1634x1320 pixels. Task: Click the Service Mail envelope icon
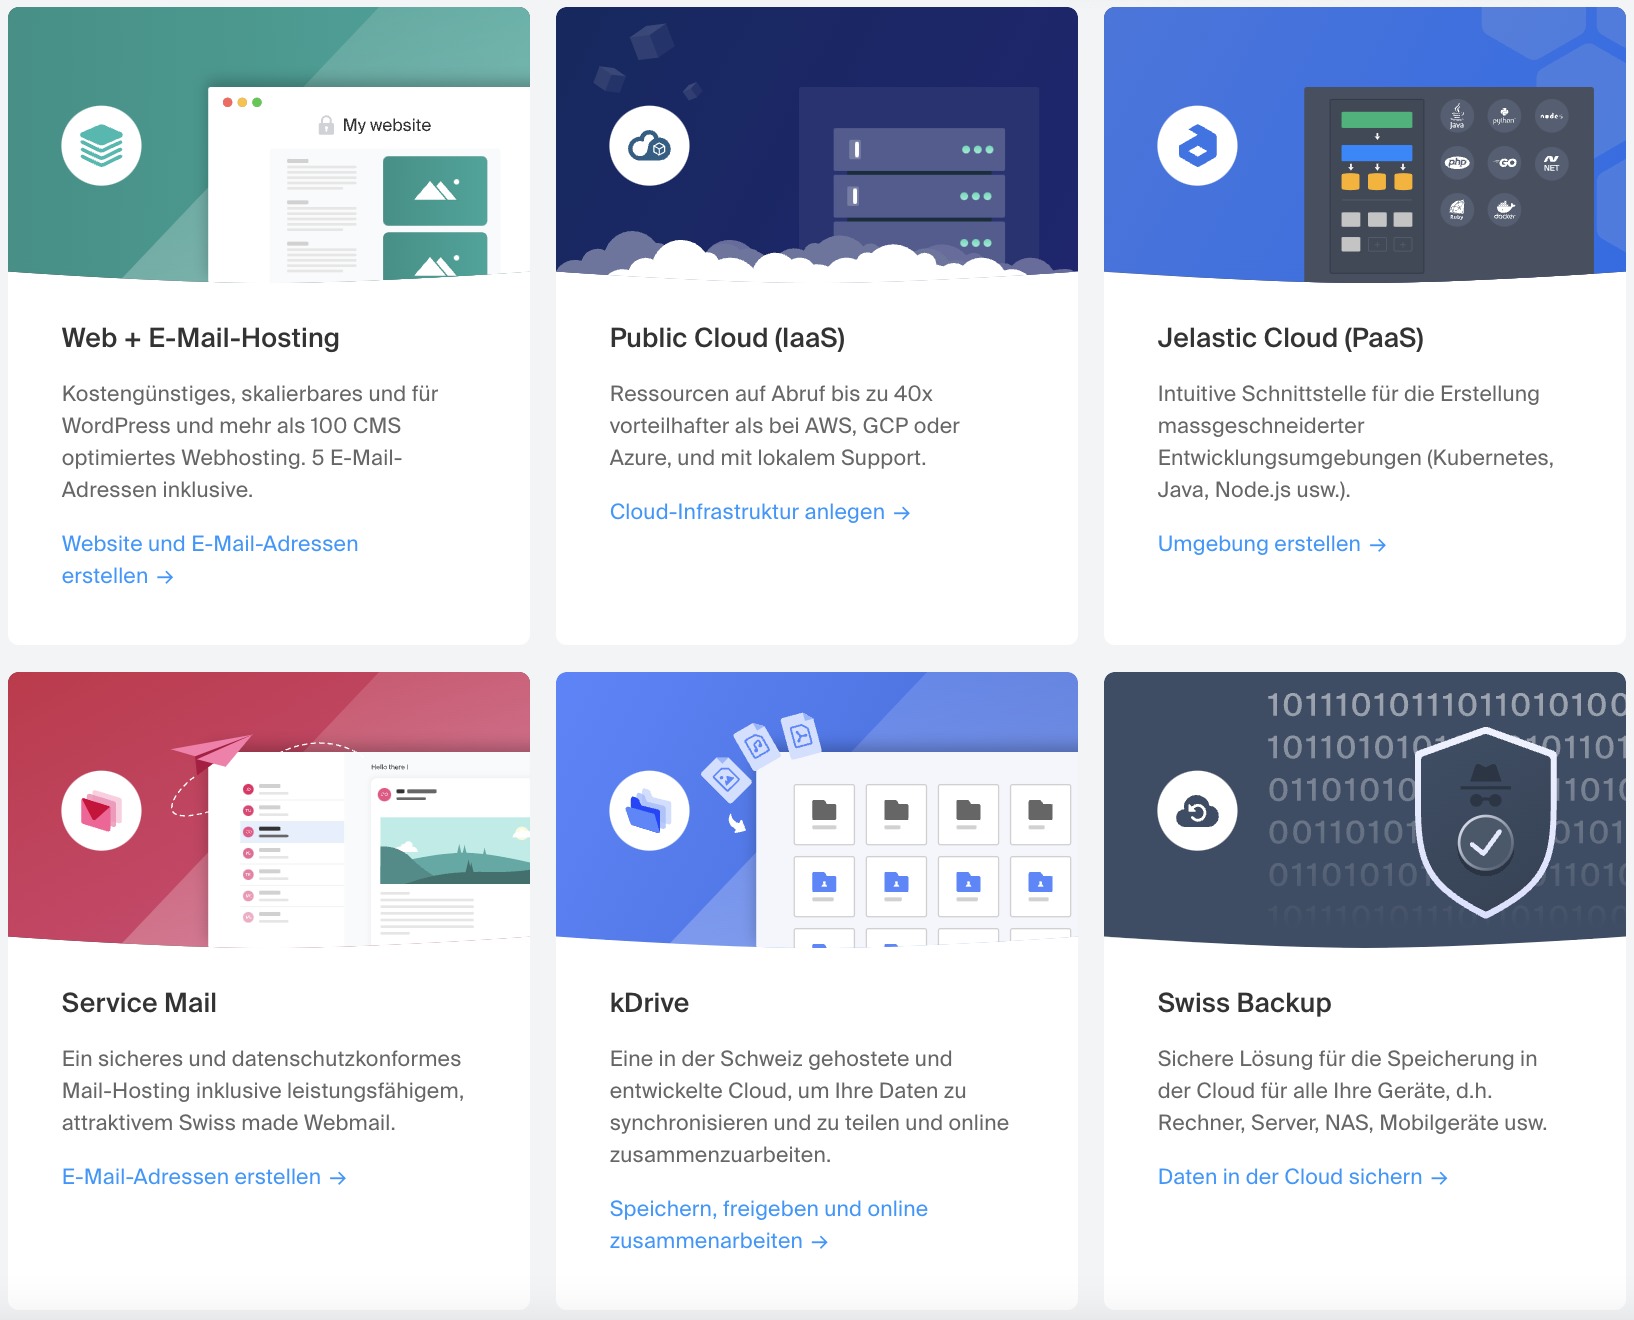pos(101,811)
